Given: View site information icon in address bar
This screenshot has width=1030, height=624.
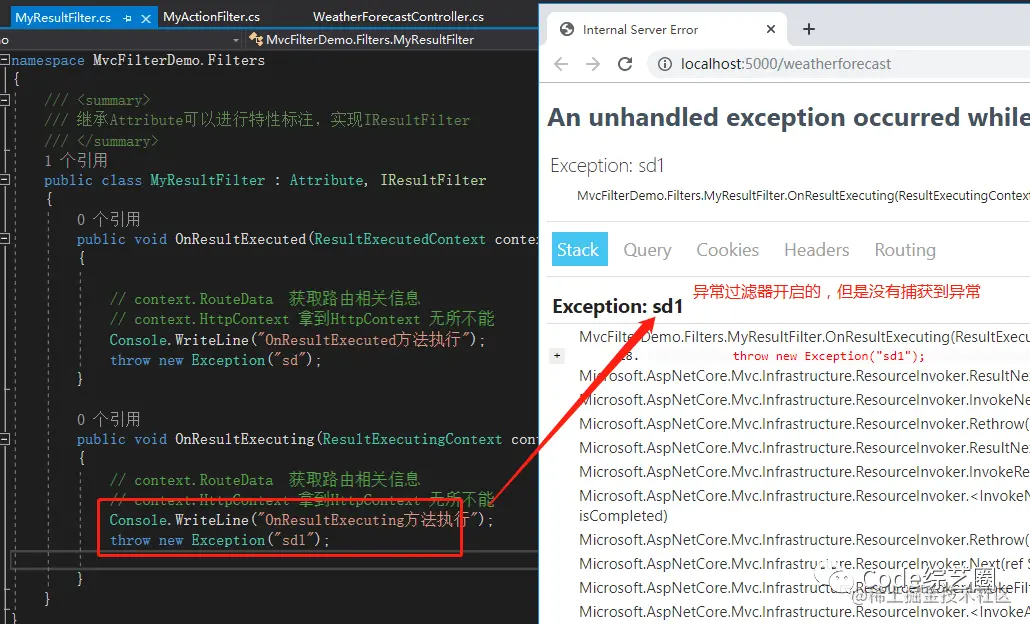Looking at the screenshot, I should point(665,64).
